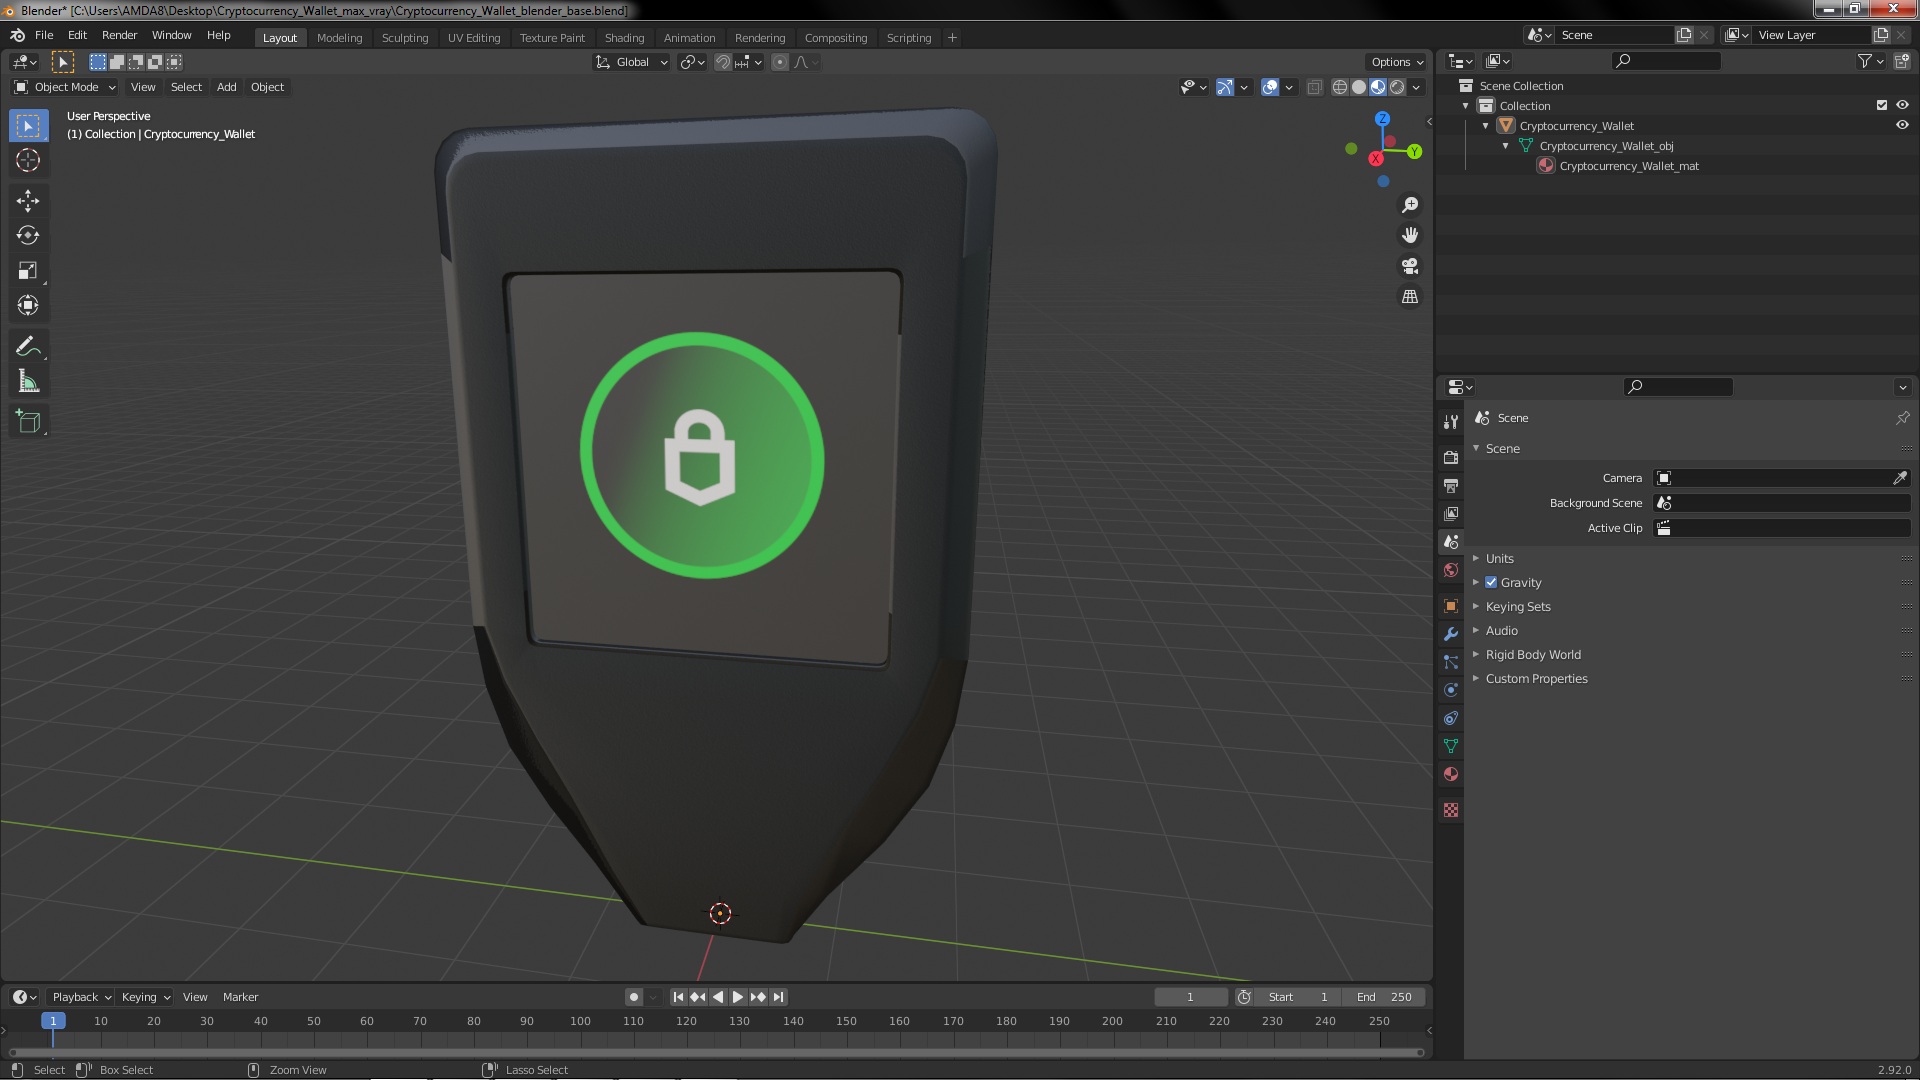Jump to the start frame
Screen dimensions: 1920x1080
pos(678,997)
